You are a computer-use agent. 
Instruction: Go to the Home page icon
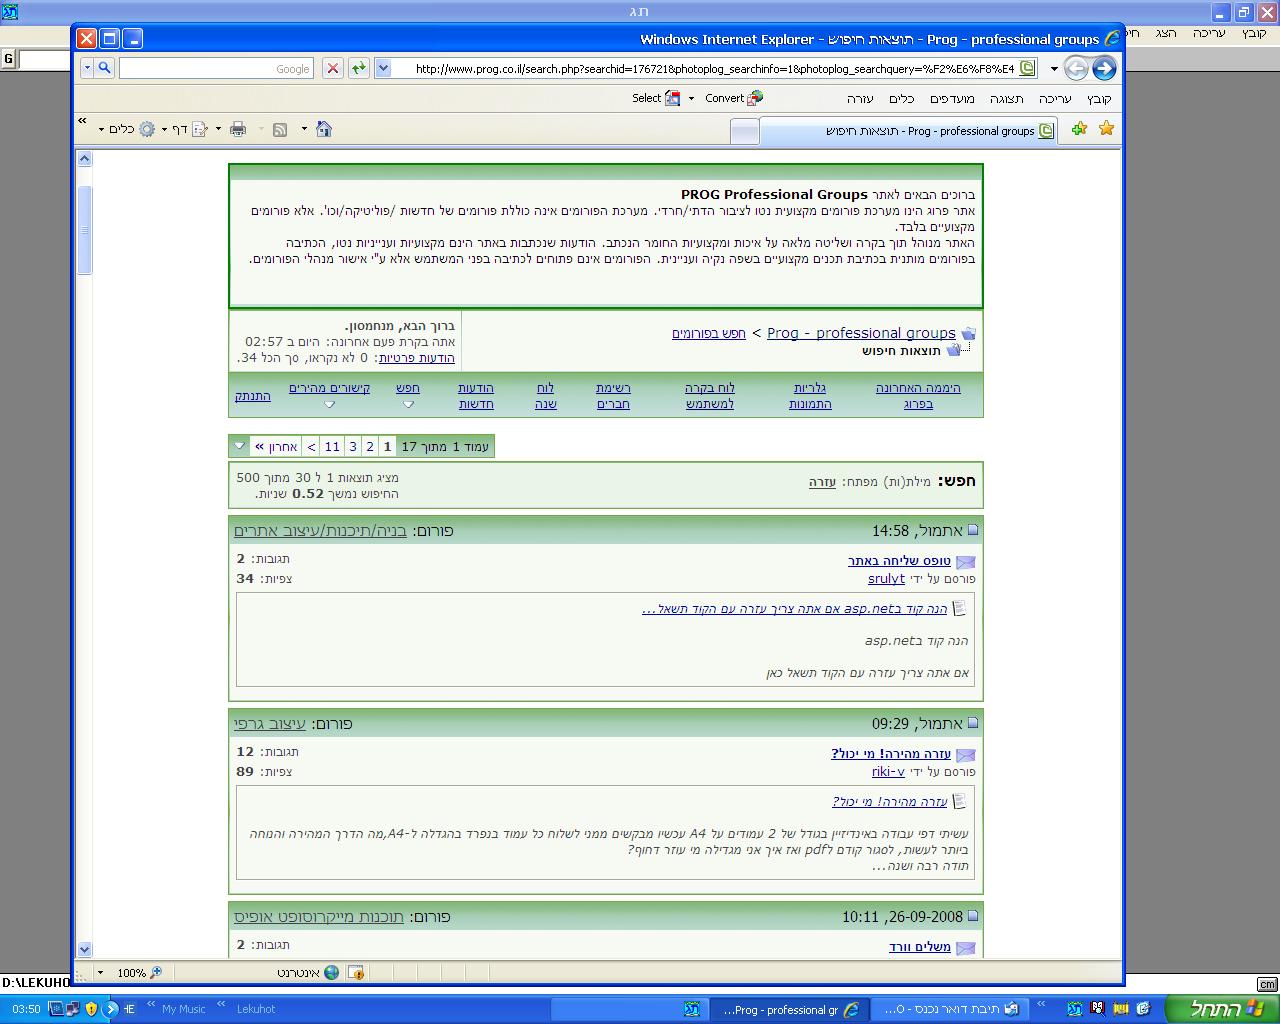pos(324,129)
